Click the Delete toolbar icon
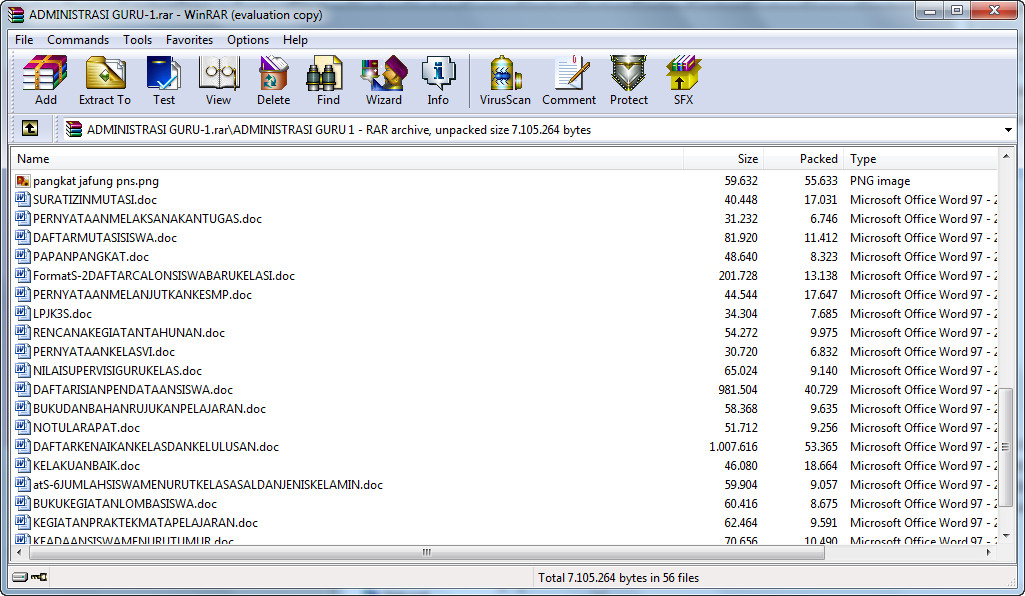Screen dimensions: 1025x596 [273, 80]
